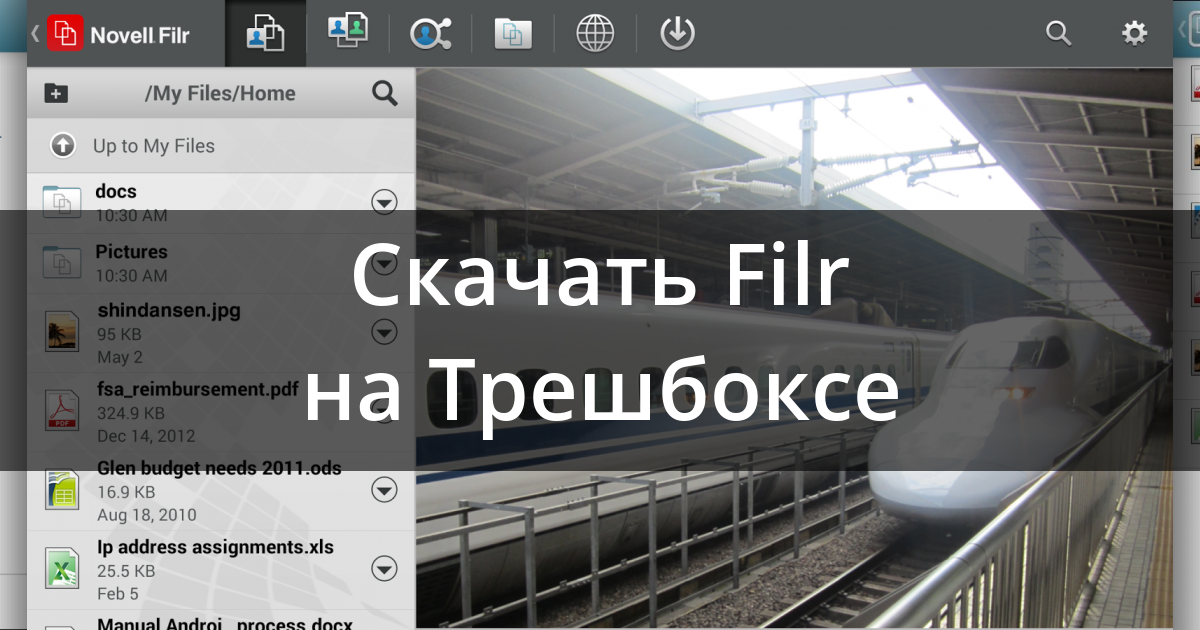1200x630 pixels.
Task: Create a new folder with the plus-folder icon
Action: pyautogui.click(x=57, y=94)
